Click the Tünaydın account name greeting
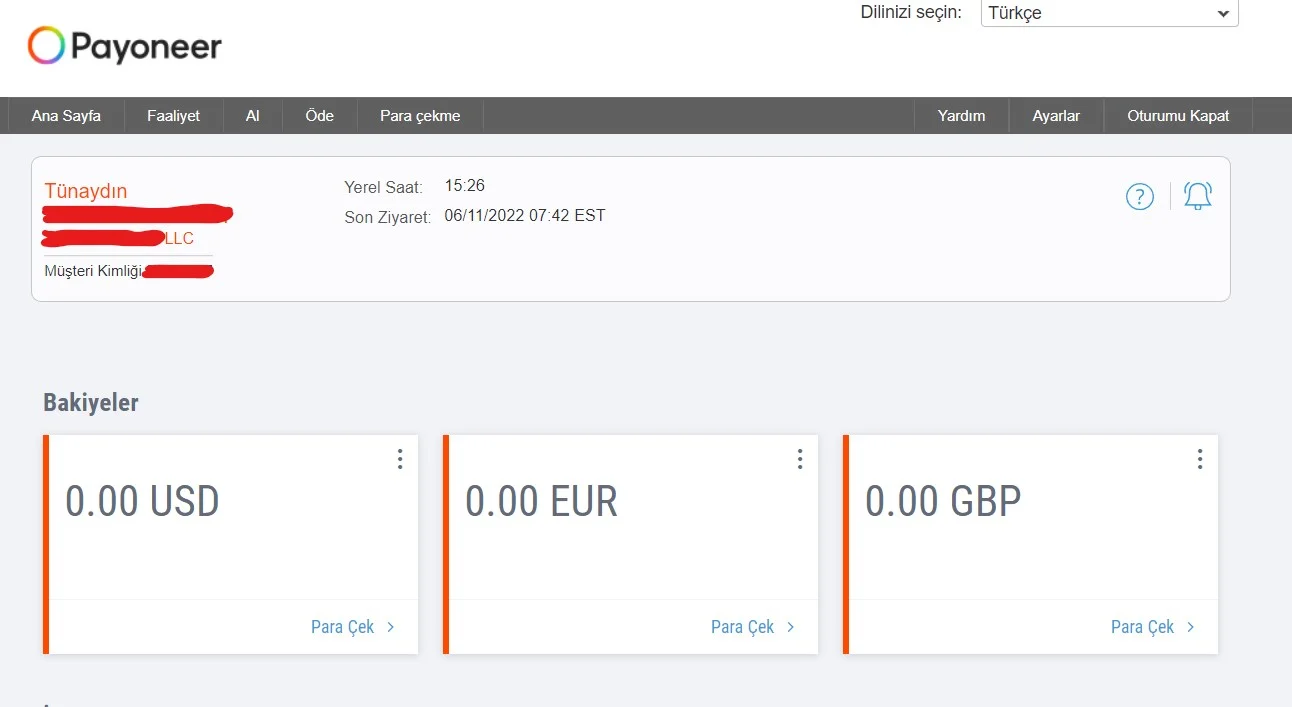The height and width of the screenshot is (707, 1292). tap(86, 191)
